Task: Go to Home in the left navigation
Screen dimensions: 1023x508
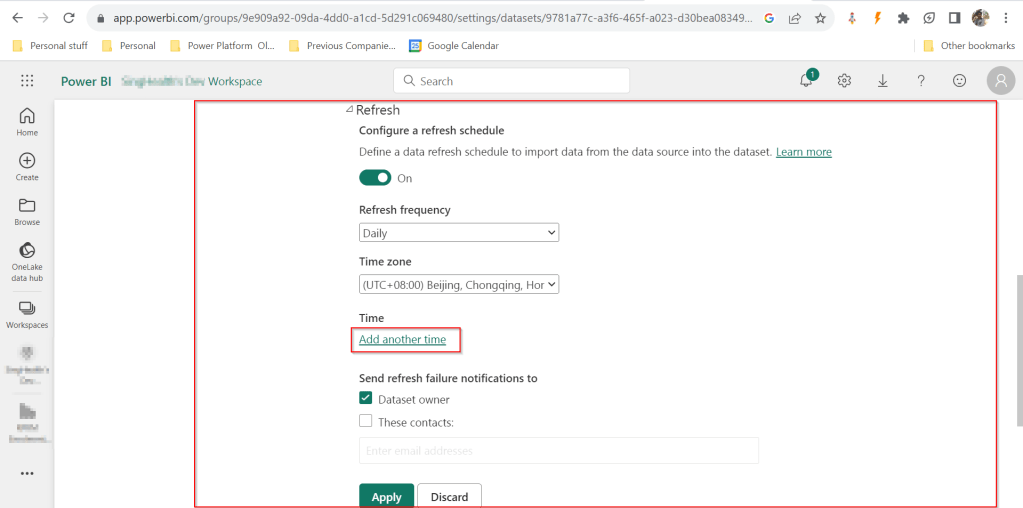Action: (27, 116)
